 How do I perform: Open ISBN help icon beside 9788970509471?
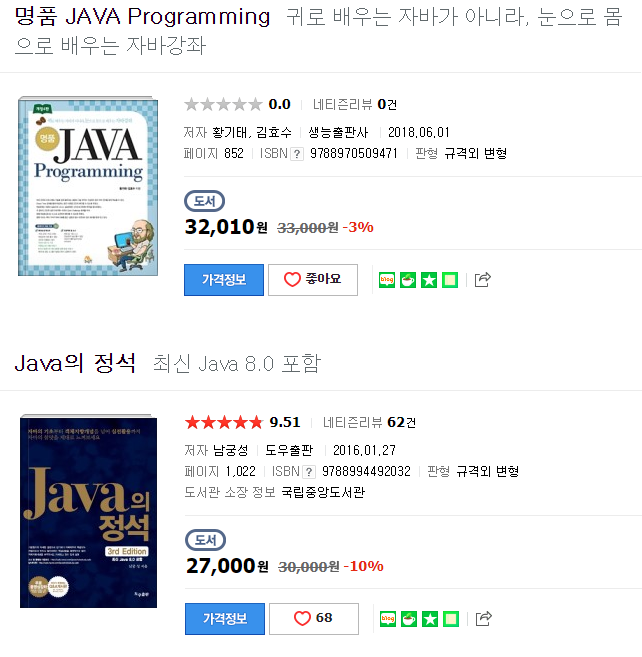tap(297, 154)
